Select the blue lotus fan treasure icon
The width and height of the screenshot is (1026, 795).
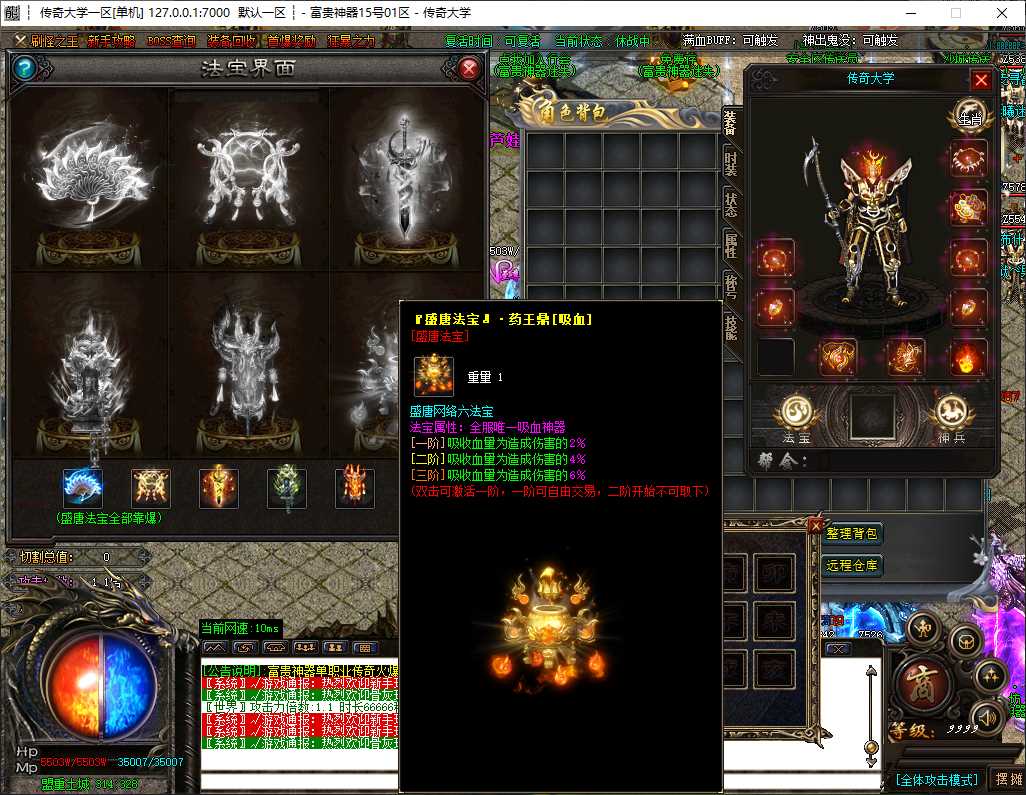pyautogui.click(x=82, y=488)
